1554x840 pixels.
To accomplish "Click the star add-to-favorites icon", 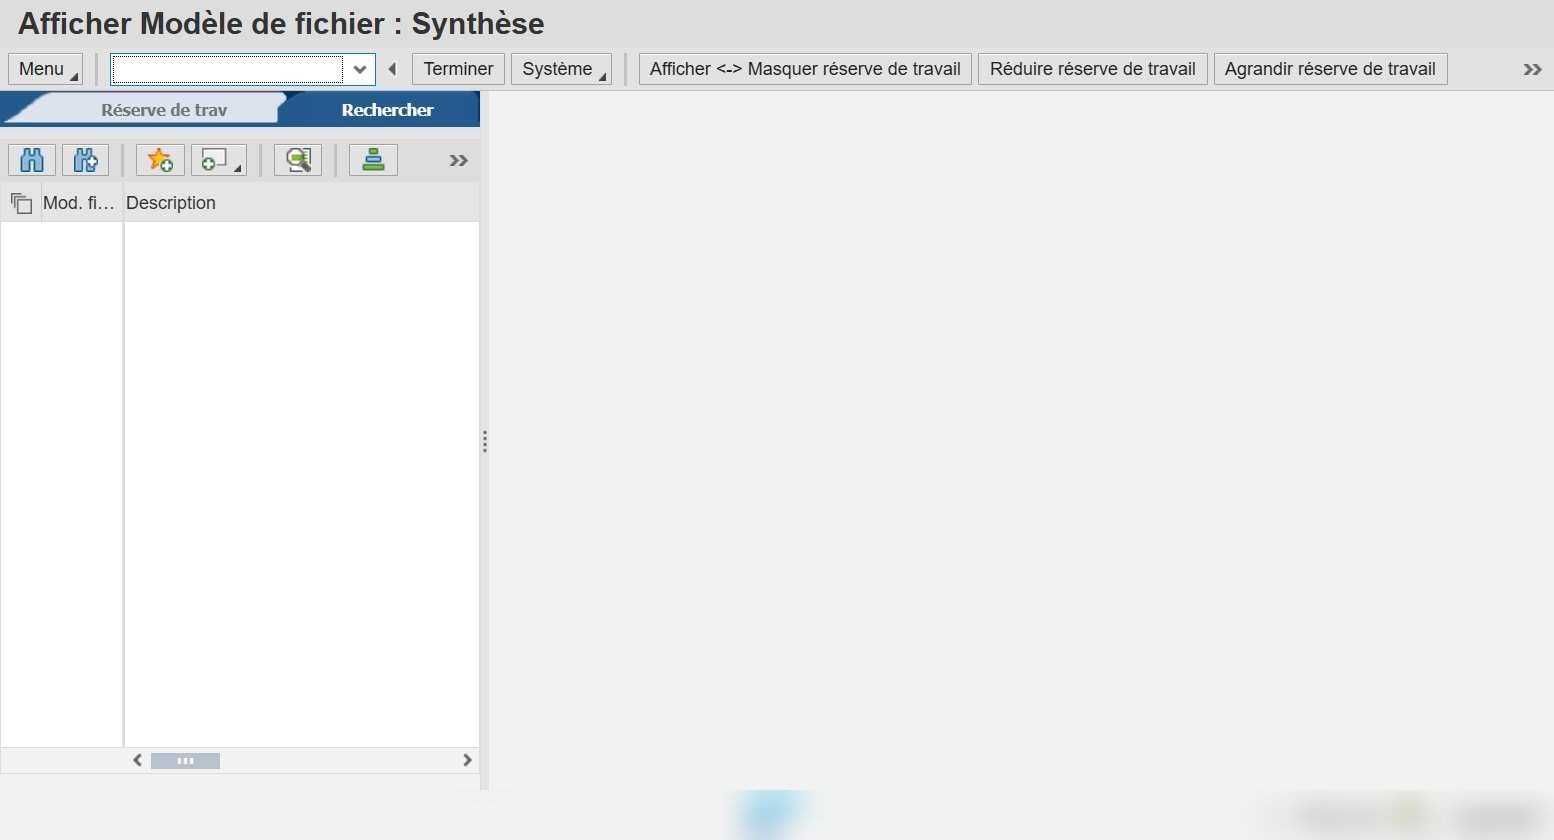I will 160,160.
